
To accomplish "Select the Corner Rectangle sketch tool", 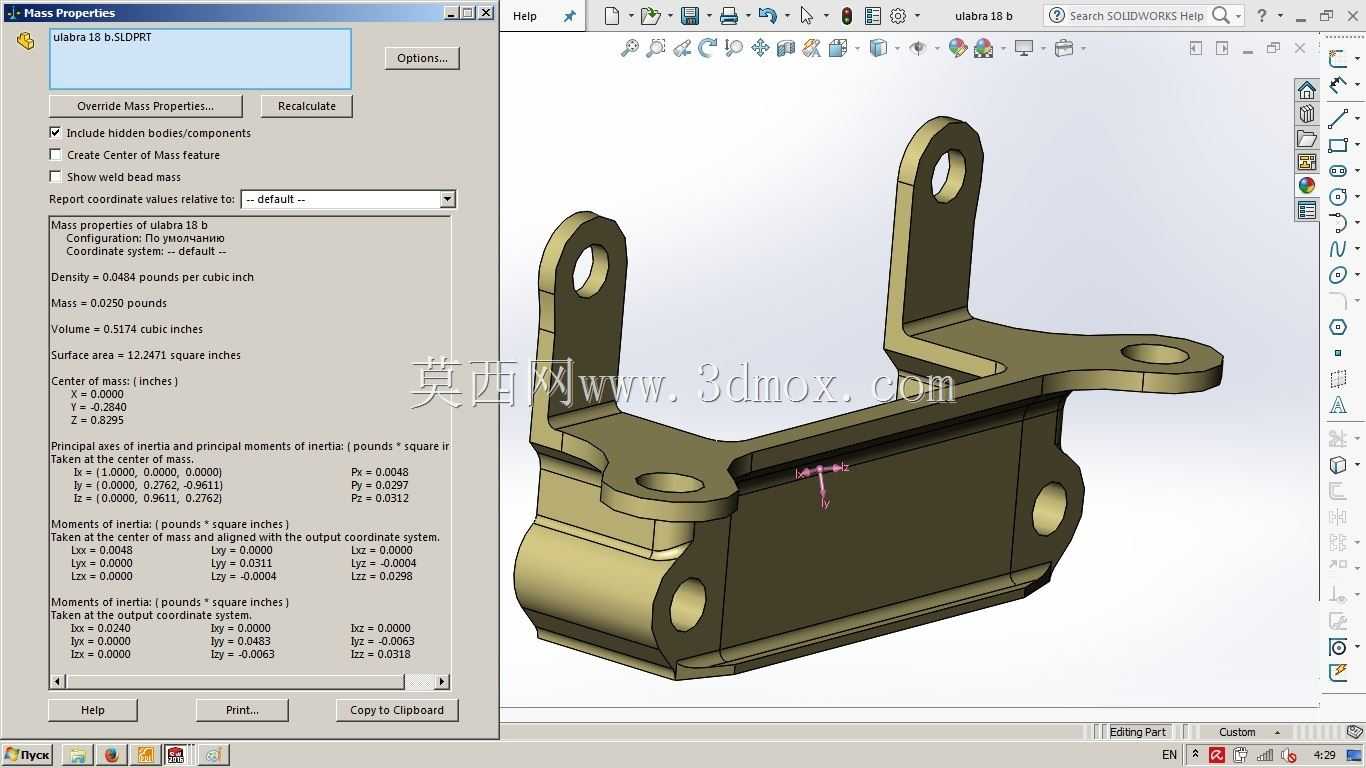I will 1338,146.
